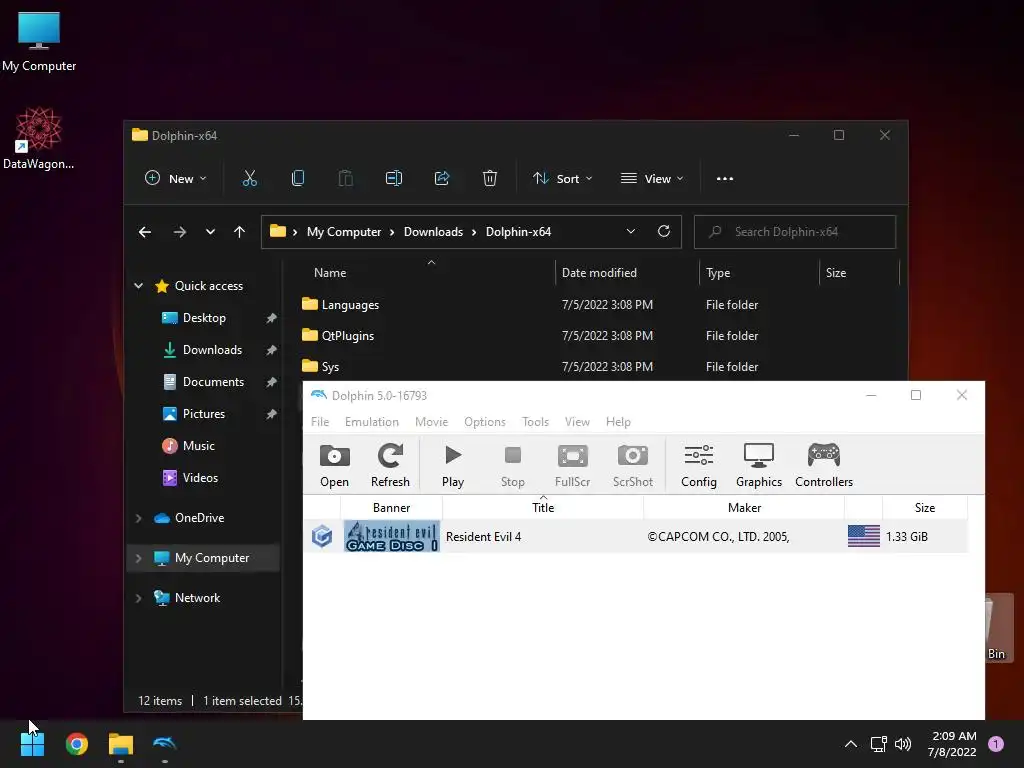
Task: Open the Windows Start menu
Action: click(x=32, y=743)
